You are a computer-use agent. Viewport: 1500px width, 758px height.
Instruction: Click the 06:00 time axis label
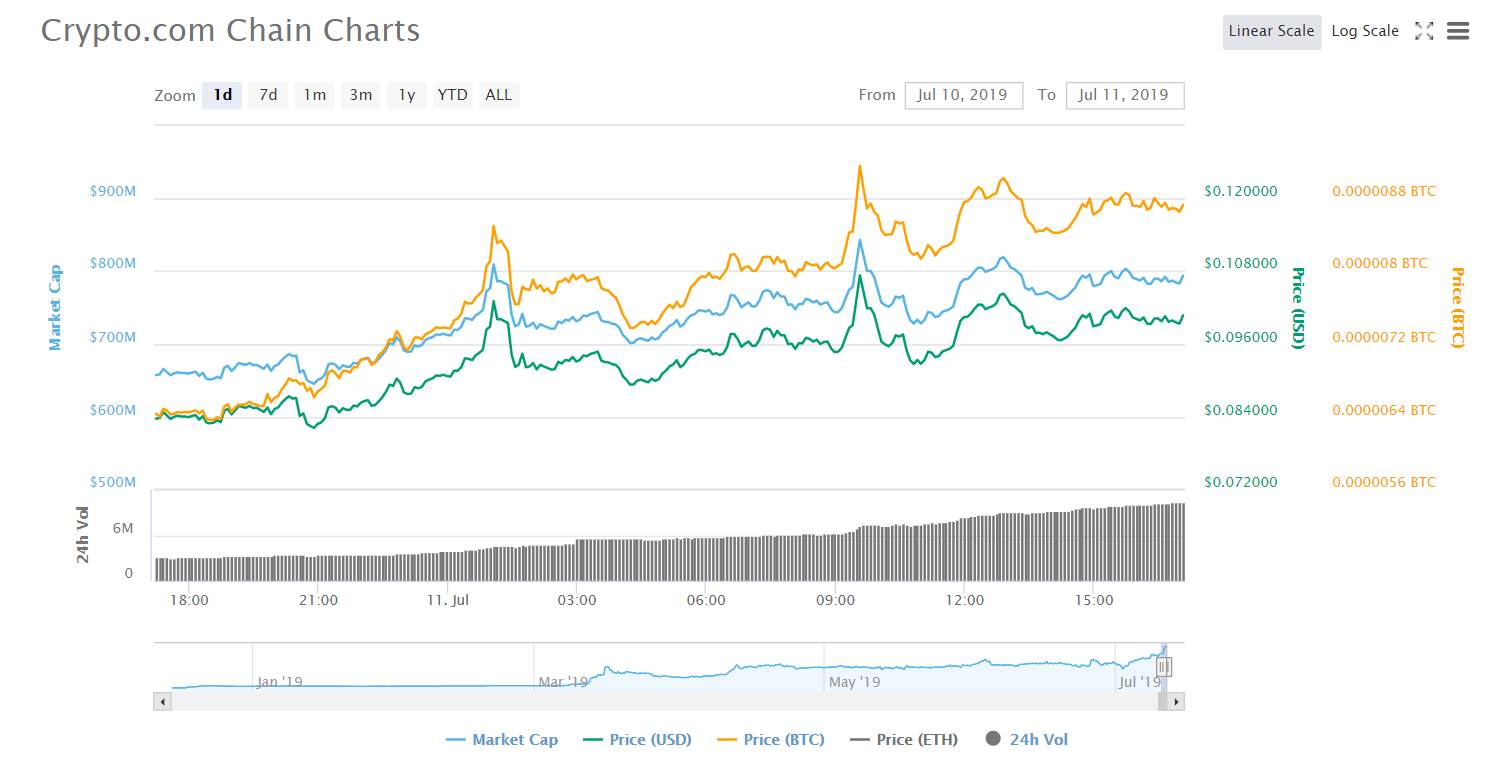[706, 600]
